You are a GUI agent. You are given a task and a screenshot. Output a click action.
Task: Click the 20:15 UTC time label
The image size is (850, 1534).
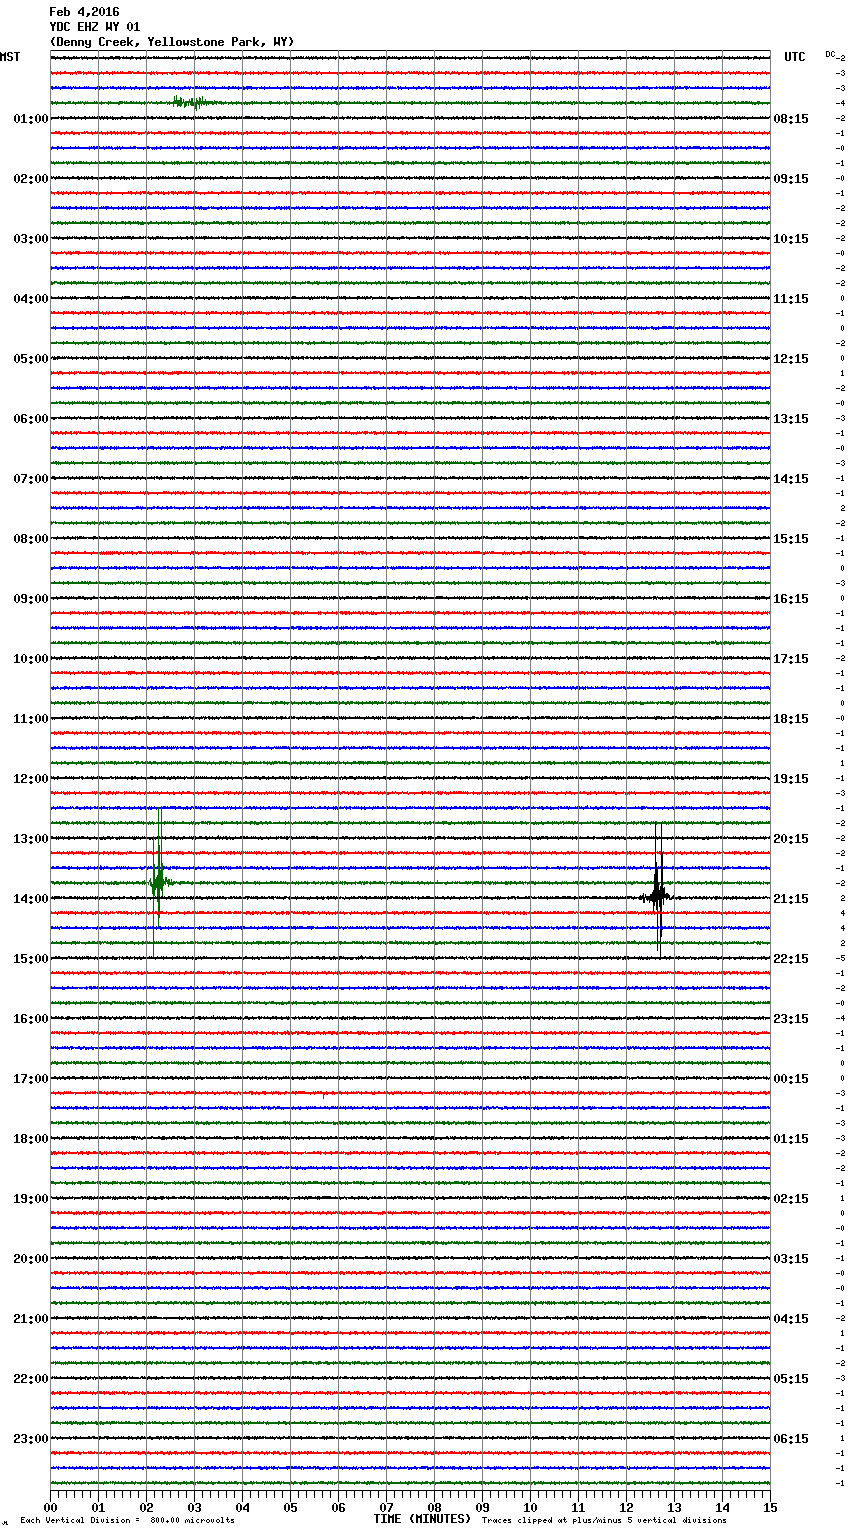pos(791,839)
